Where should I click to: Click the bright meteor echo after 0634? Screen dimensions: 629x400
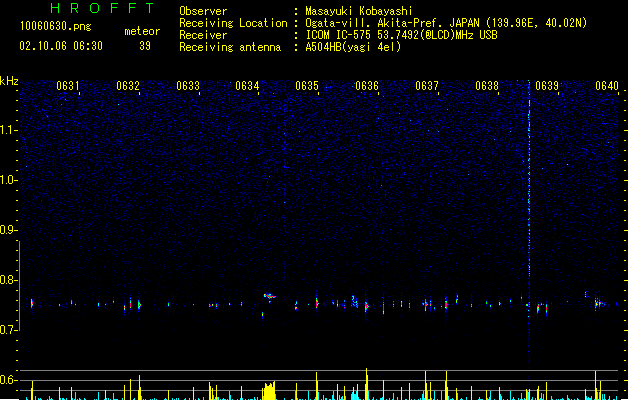[270, 296]
